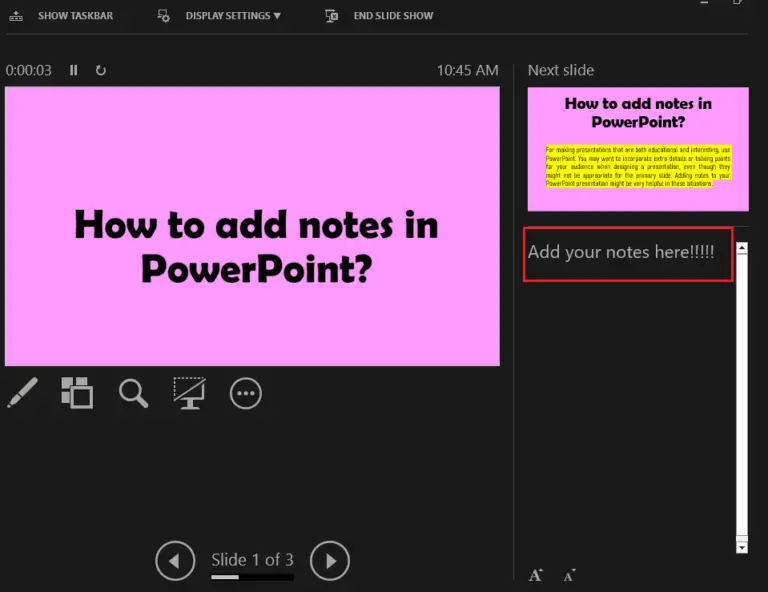768x592 pixels.
Task: Click the magnifier zoom into slide icon
Action: click(133, 393)
